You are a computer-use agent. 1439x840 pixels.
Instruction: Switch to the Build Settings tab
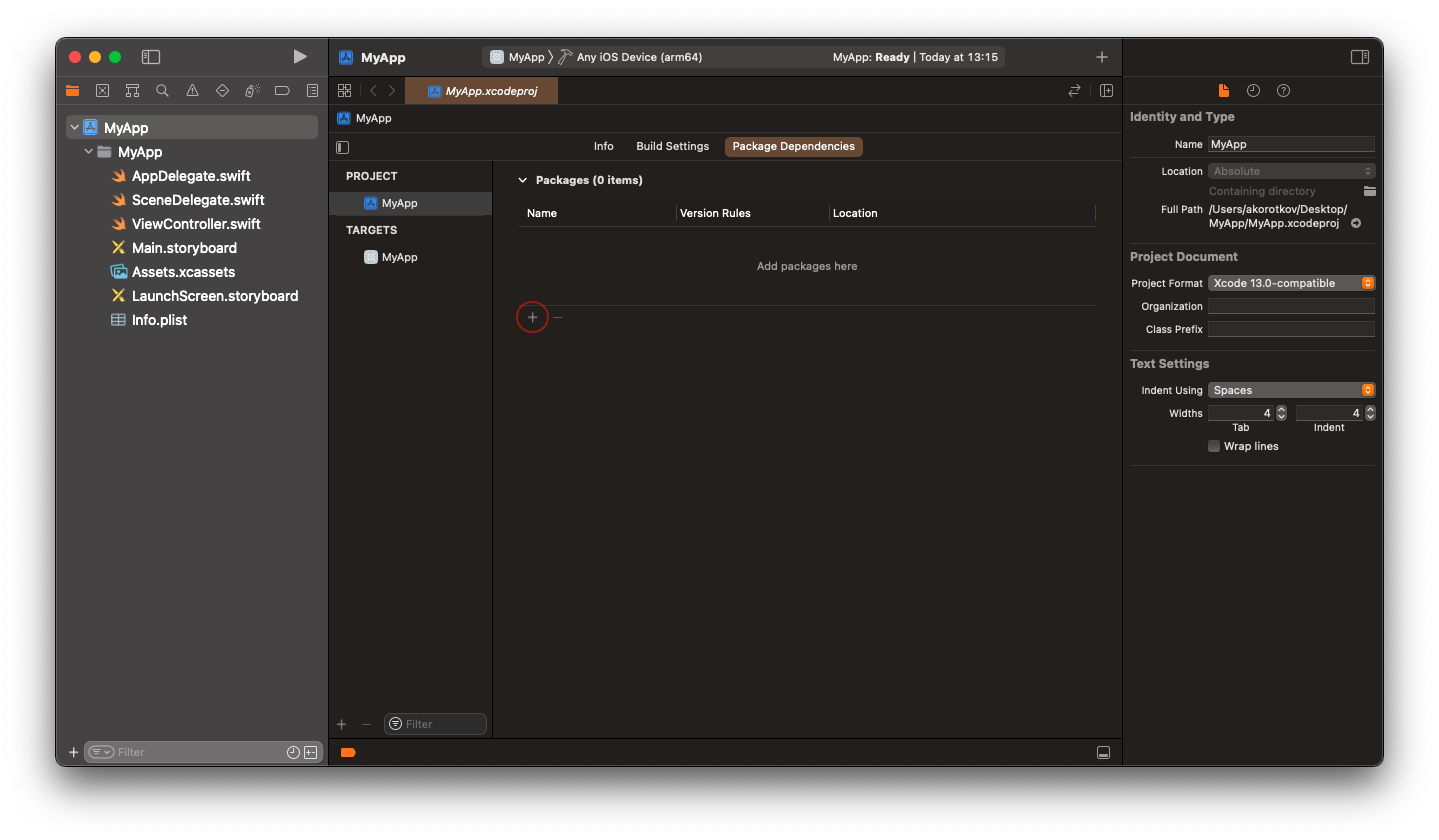coord(673,146)
